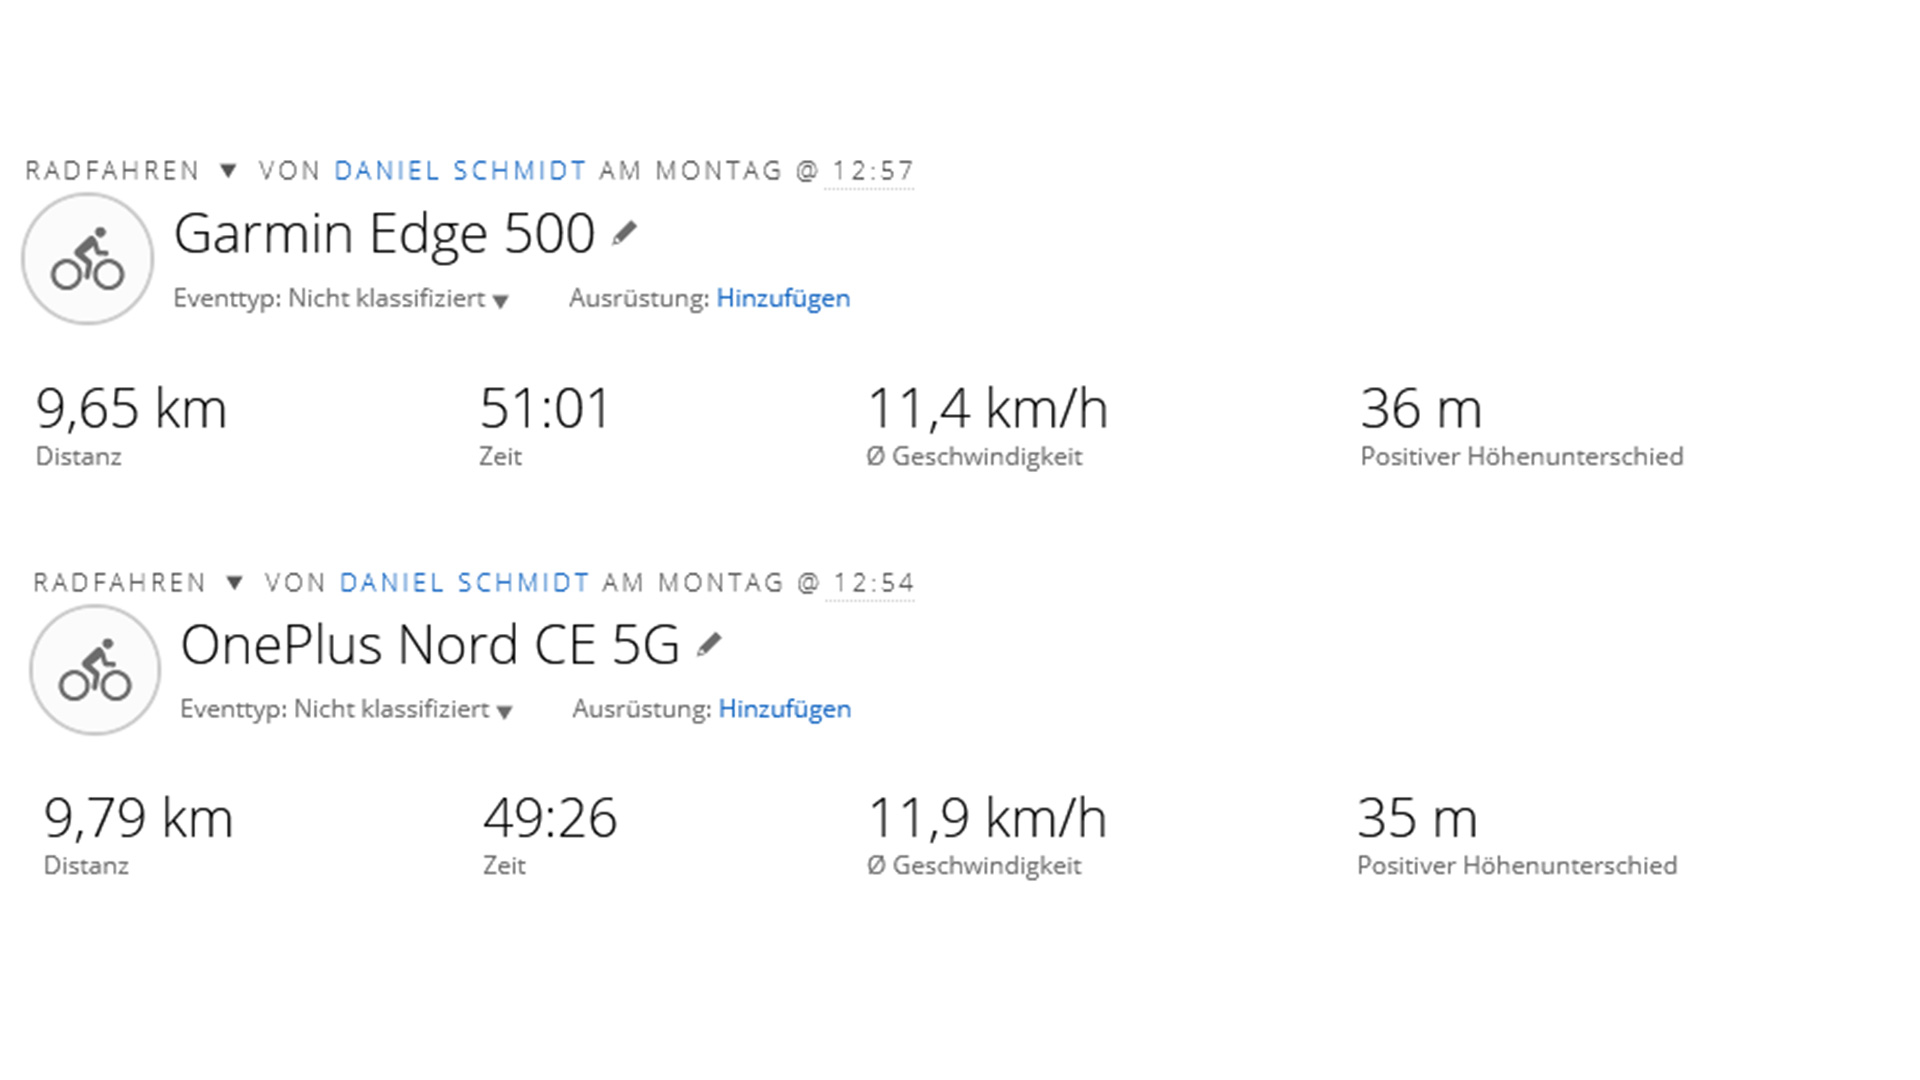Click the 11,4 km/h average speed value
The image size is (1920, 1080).
[x=987, y=409]
